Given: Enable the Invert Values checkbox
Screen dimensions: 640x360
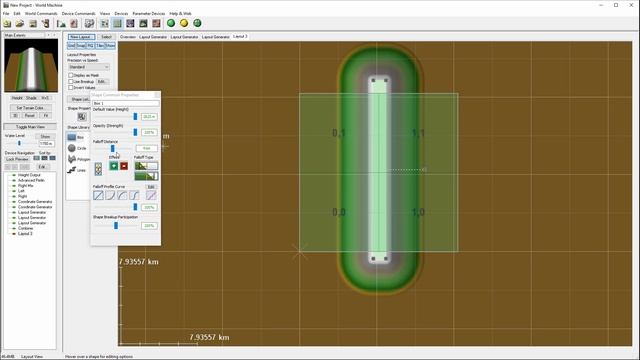Looking at the screenshot, I should coord(71,88).
